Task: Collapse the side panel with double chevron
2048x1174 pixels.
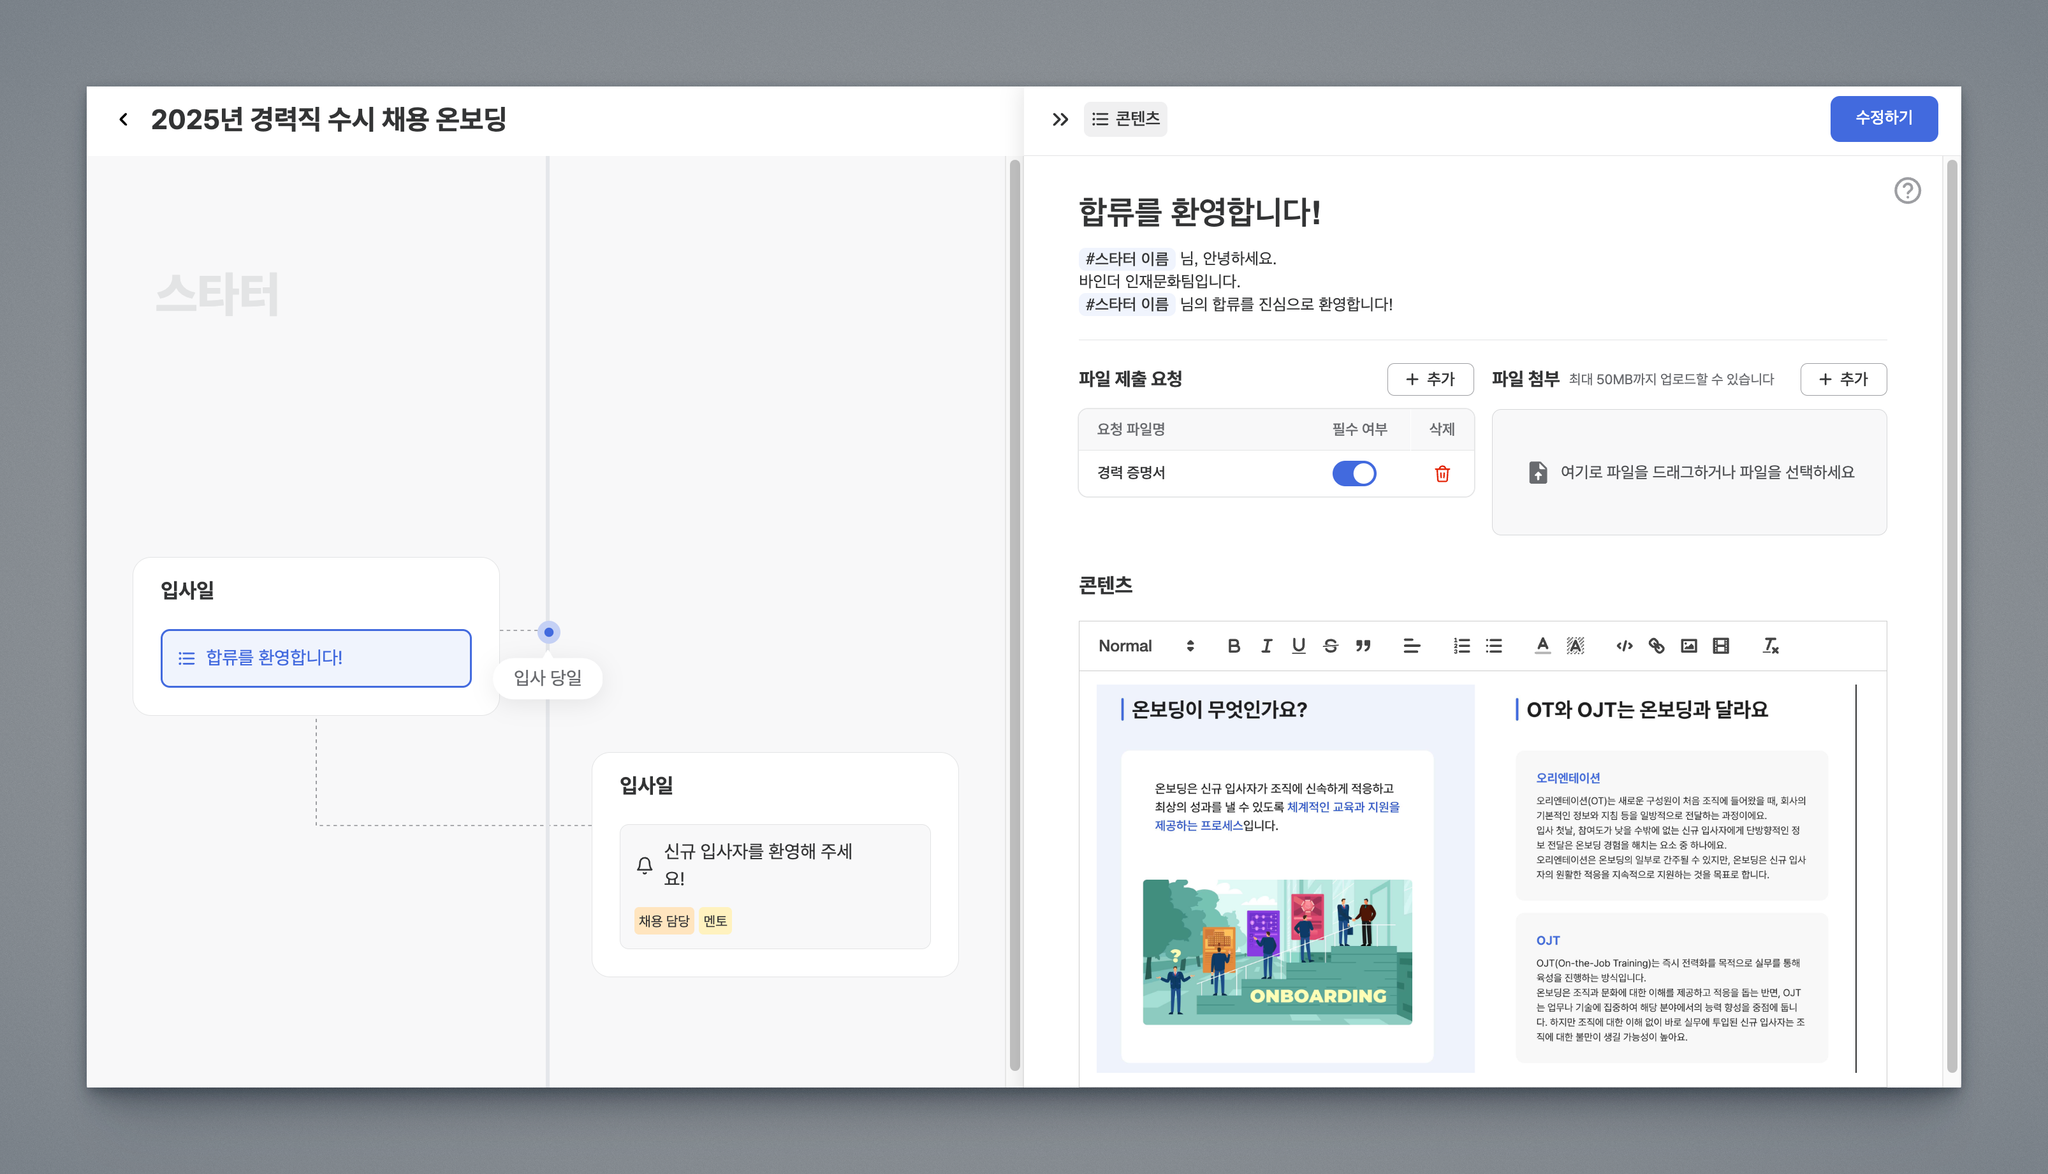Action: tap(1060, 120)
